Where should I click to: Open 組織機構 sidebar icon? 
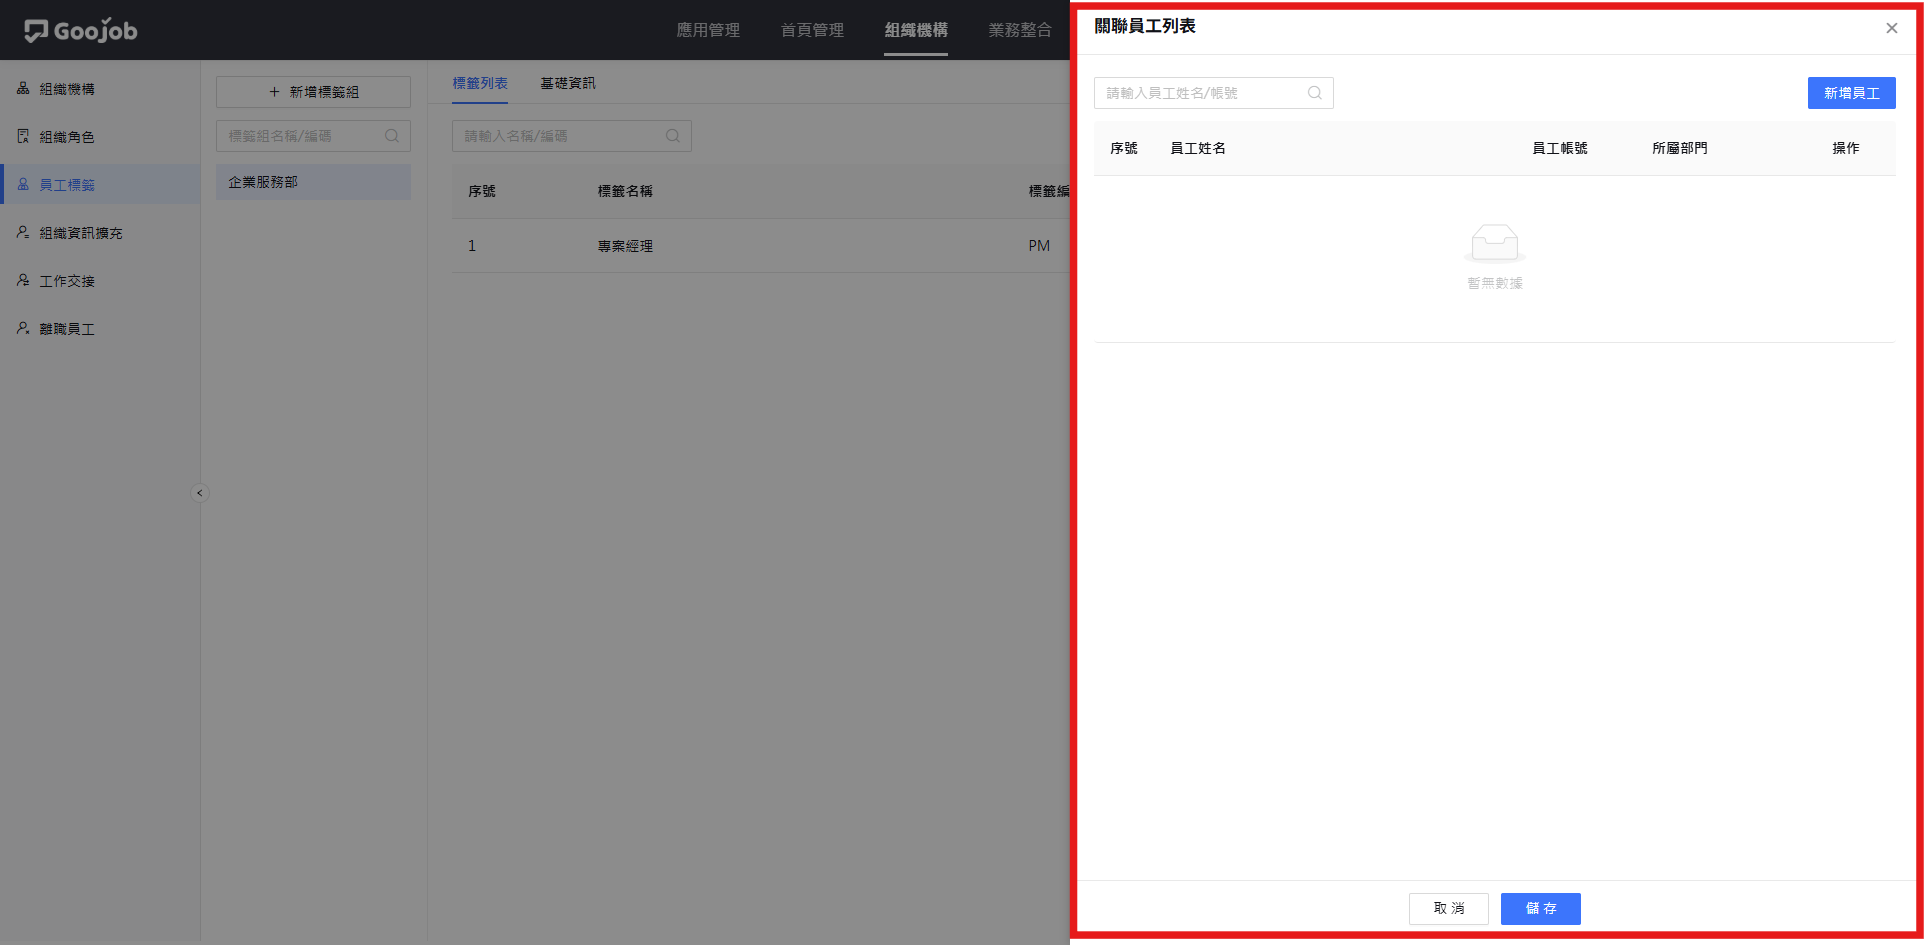pos(23,89)
